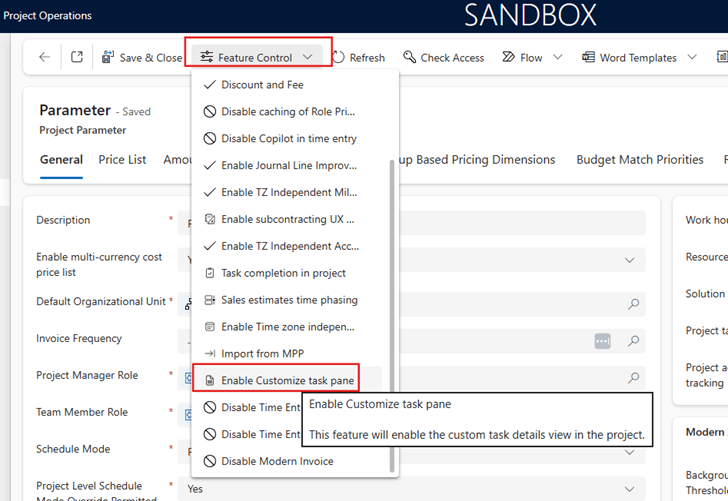Click the back arrow icon
The image size is (728, 501).
point(44,58)
